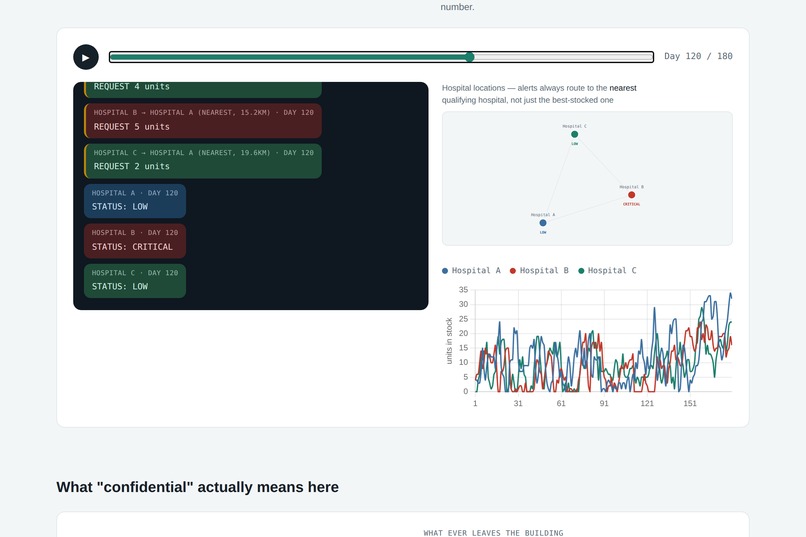The height and width of the screenshot is (537, 806).
Task: Click the Hospital A blue map node
Action: 543,223
